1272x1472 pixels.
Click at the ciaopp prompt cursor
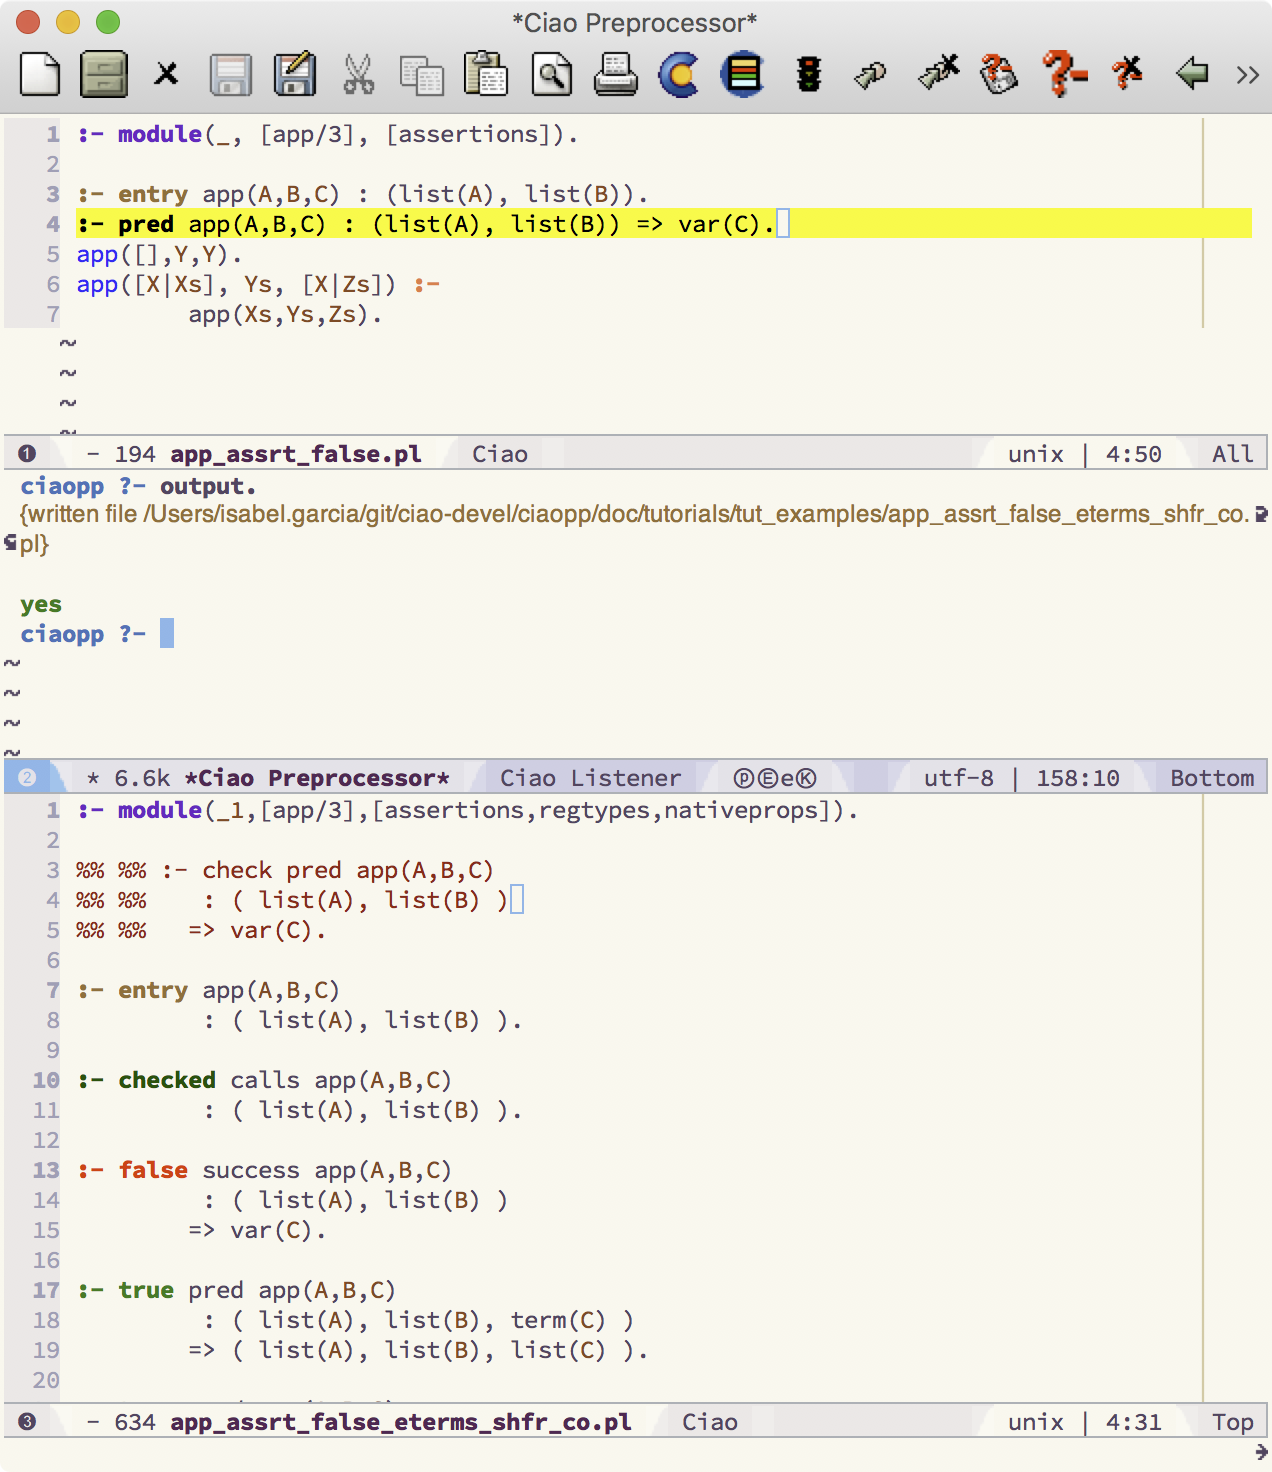167,633
